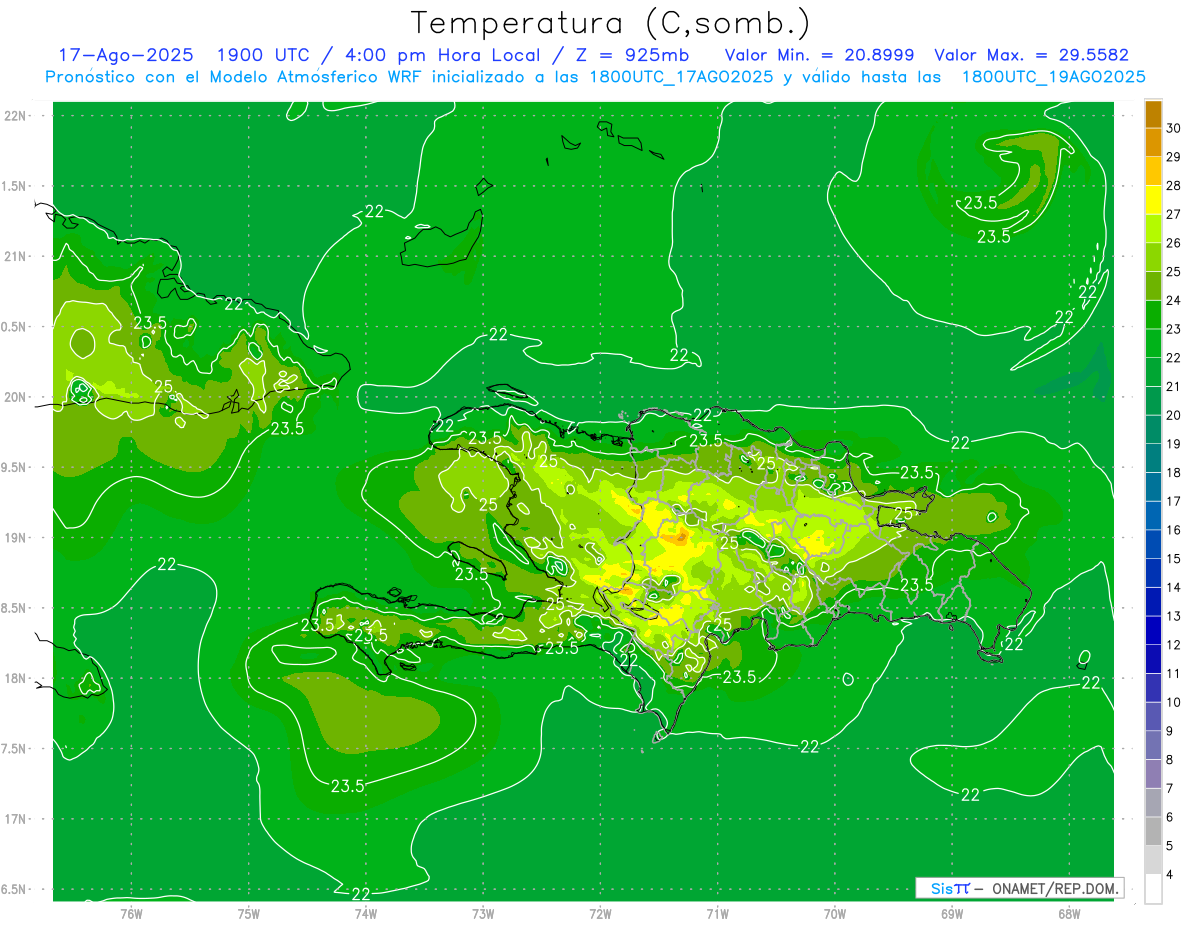Click the legend scale value 10
The height and width of the screenshot is (927, 1200).
pyautogui.click(x=1174, y=703)
